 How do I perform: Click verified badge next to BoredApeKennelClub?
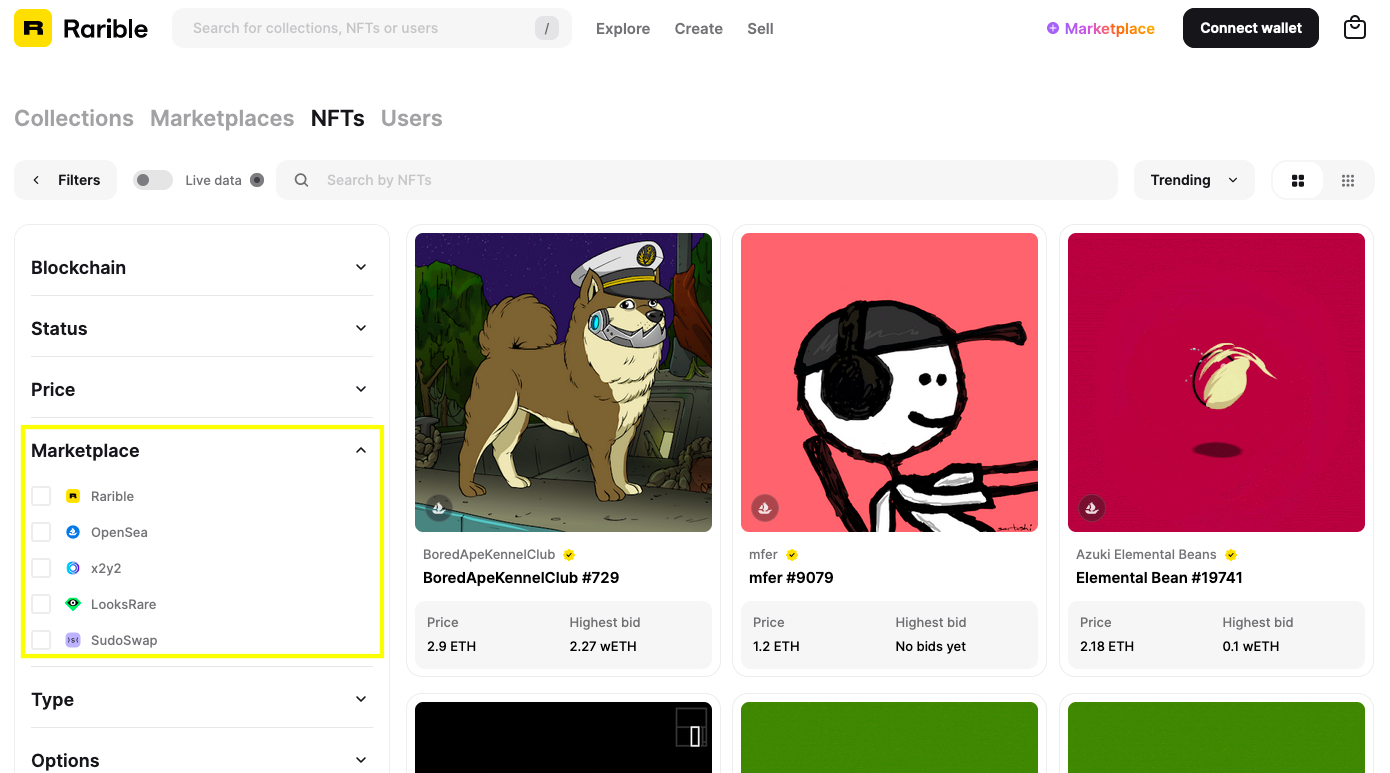[569, 555]
